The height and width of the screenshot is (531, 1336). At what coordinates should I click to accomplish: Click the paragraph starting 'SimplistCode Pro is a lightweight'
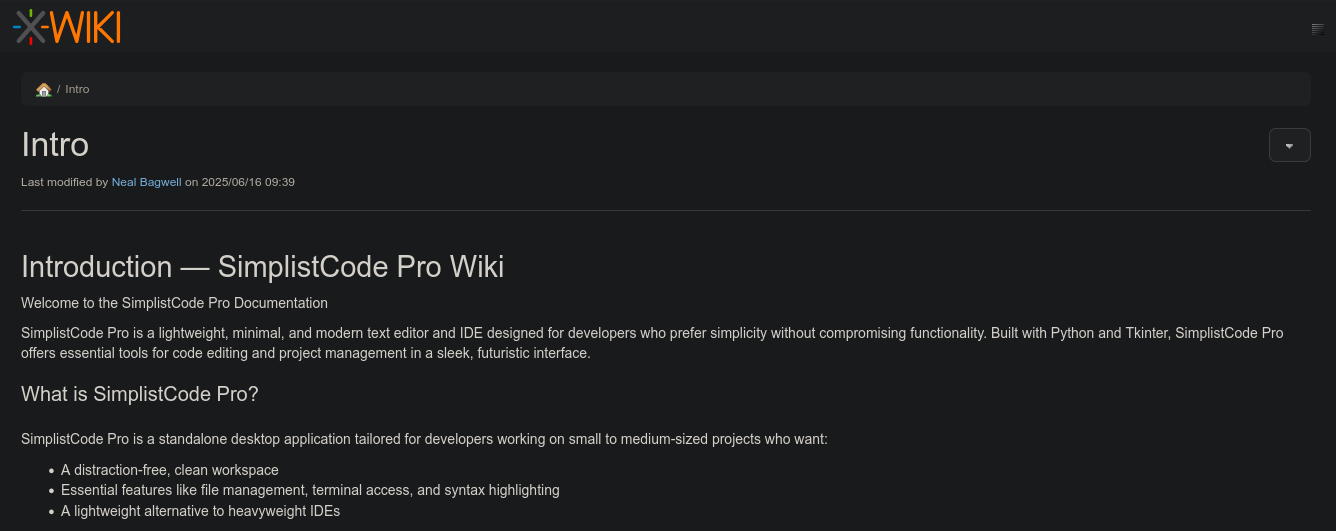tap(652, 343)
